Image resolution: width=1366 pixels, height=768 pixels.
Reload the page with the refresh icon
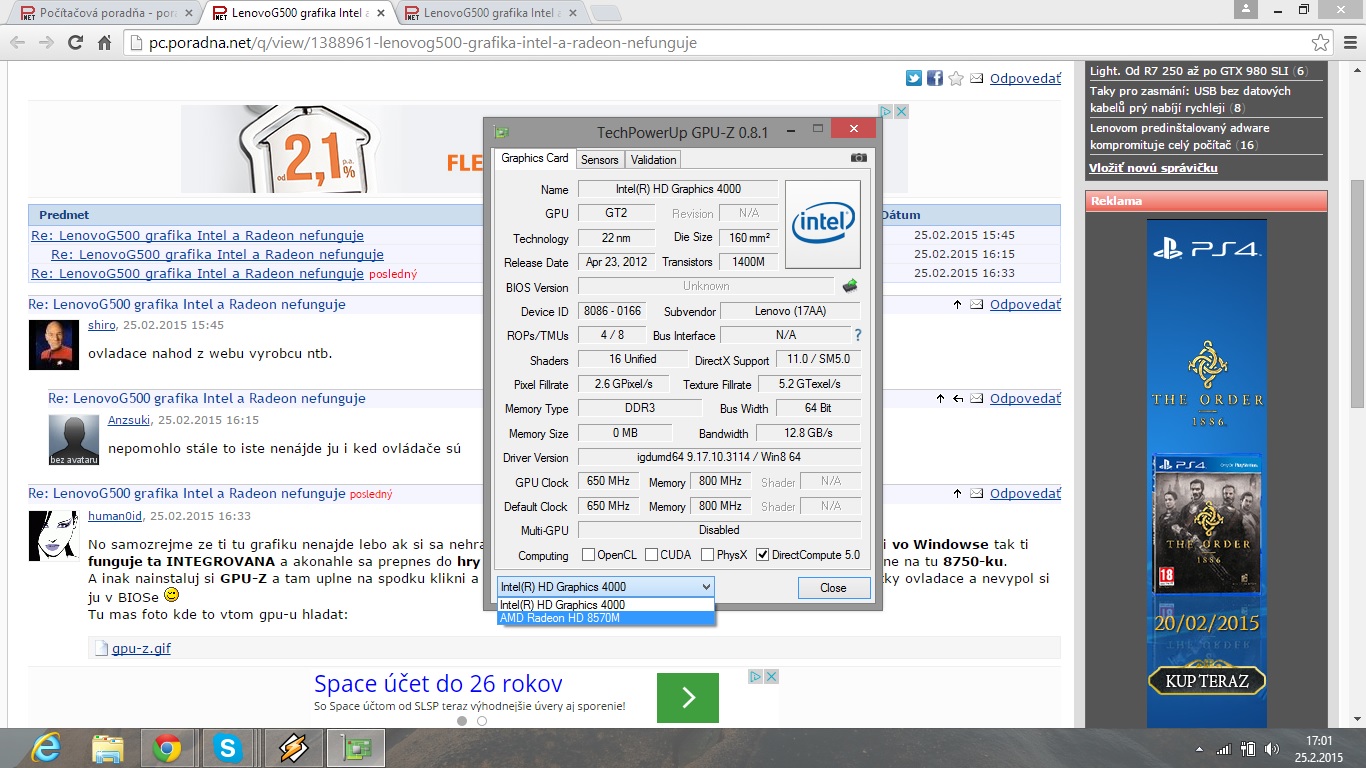pos(75,43)
